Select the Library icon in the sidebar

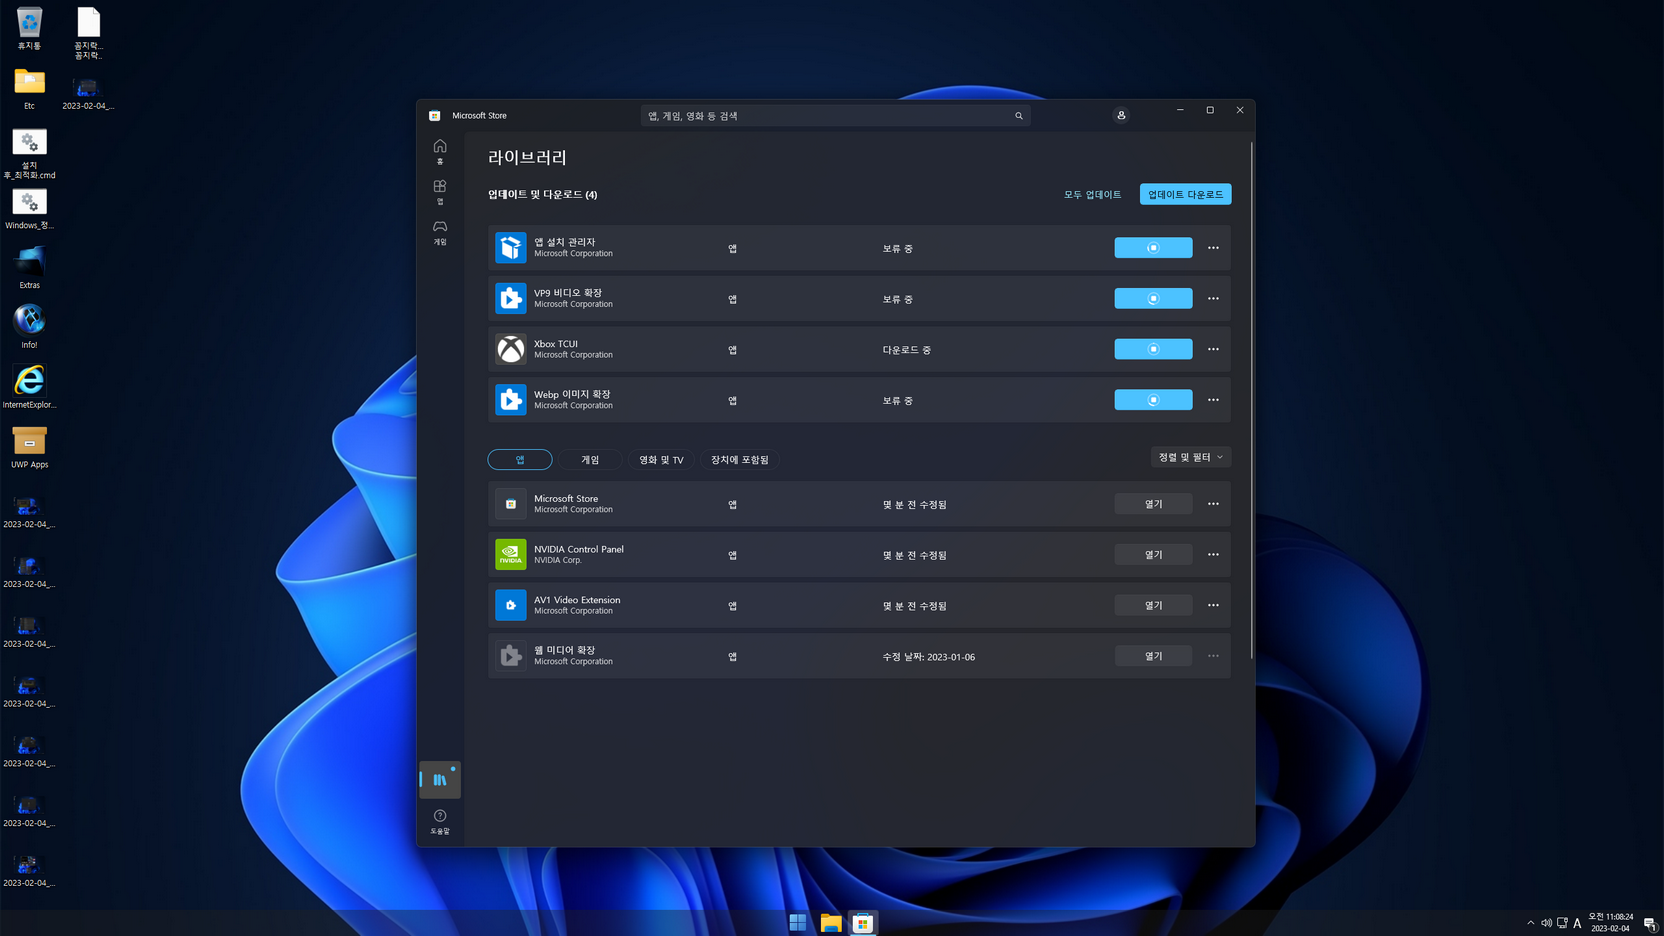440,779
